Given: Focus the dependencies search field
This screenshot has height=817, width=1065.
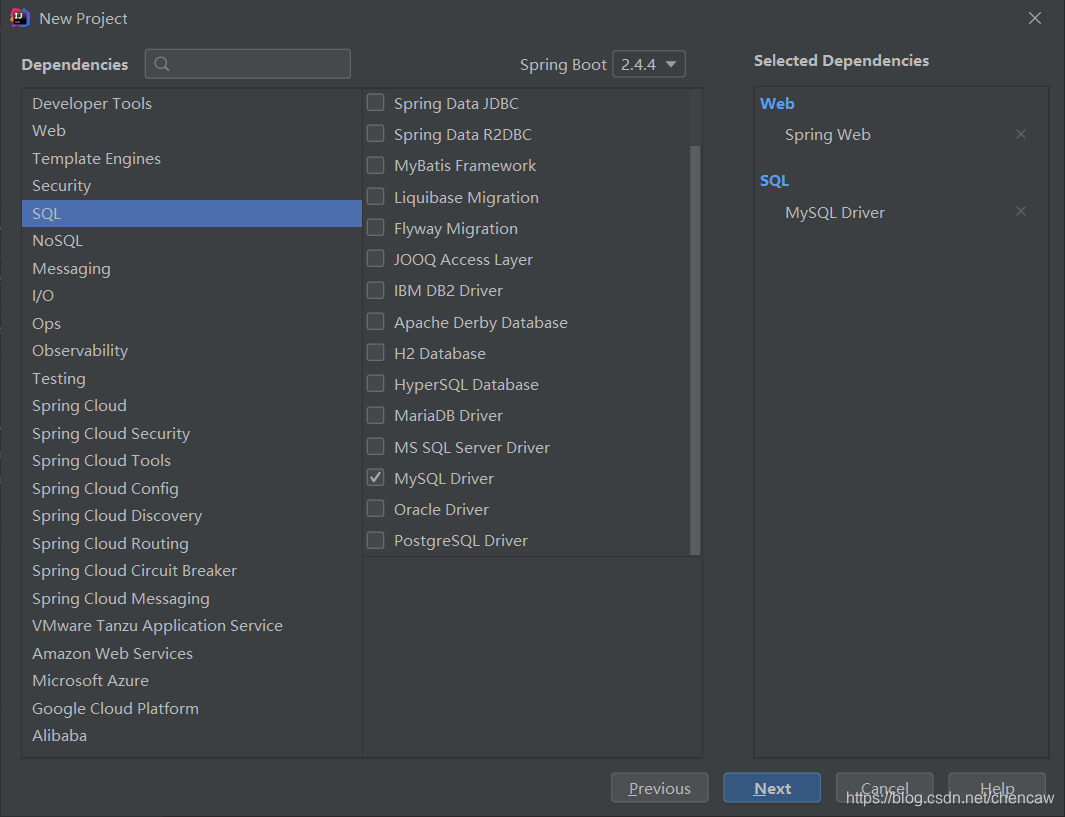Looking at the screenshot, I should pyautogui.click(x=248, y=64).
